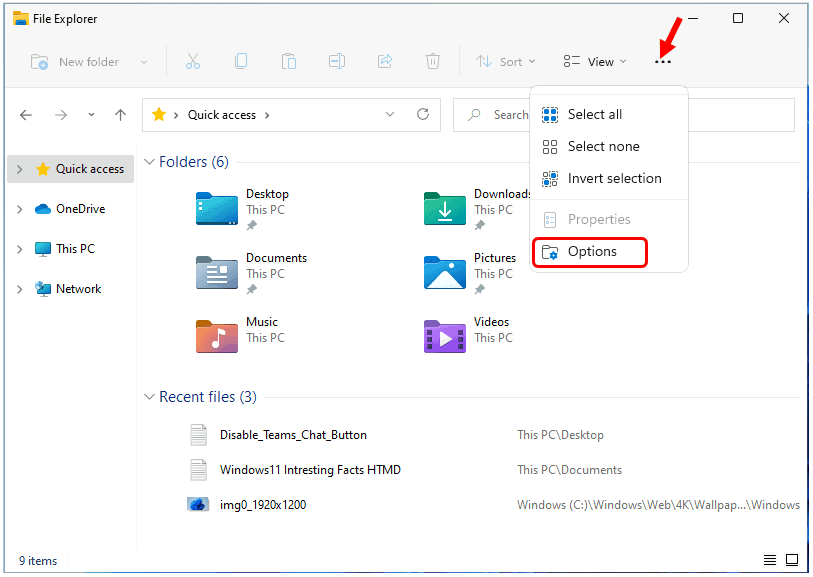Image resolution: width=813 pixels, height=577 pixels.
Task: Click the Music folder icon
Action: [217, 336]
